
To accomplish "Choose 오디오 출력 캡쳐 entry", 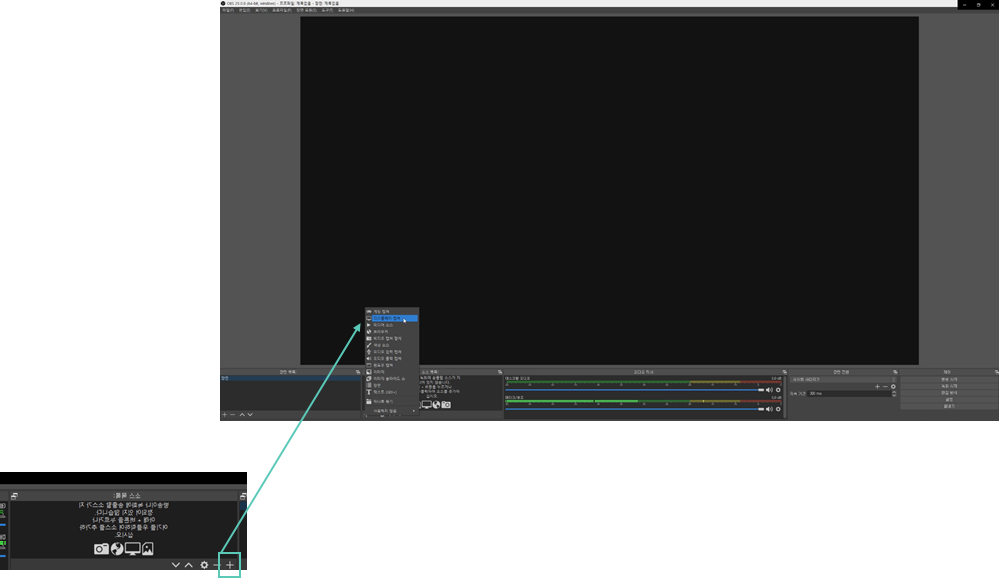I will click(x=391, y=358).
